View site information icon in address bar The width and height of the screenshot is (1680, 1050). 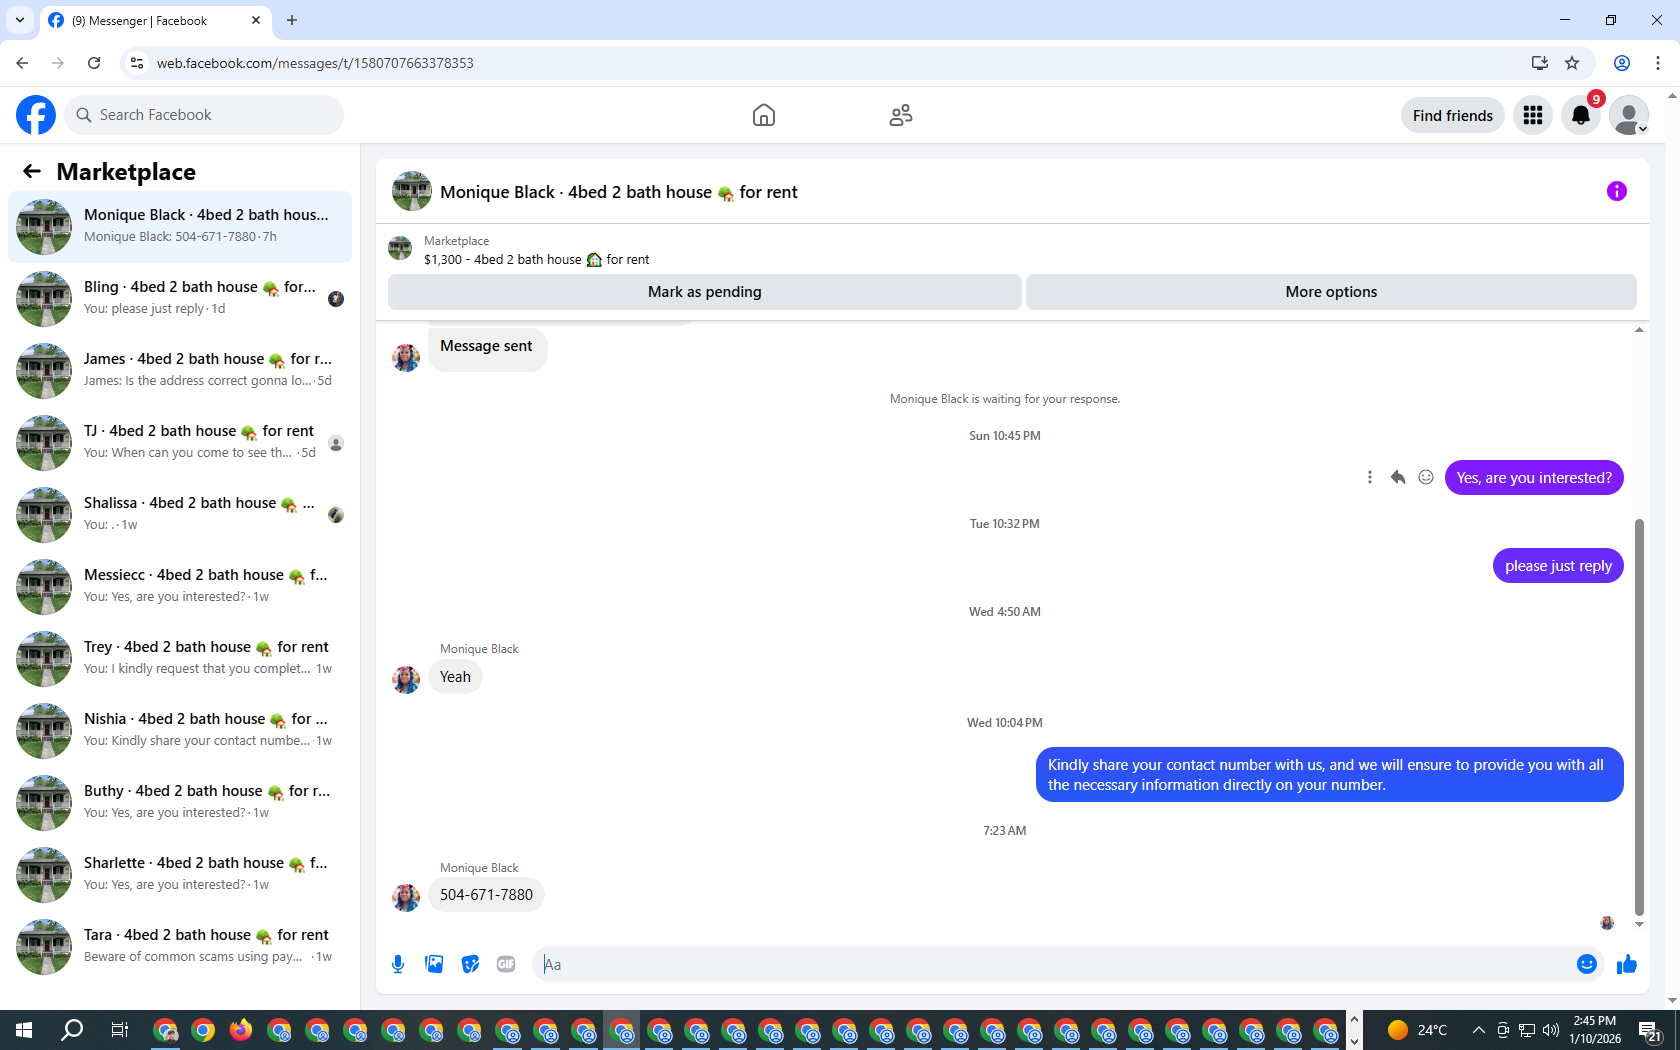click(x=137, y=63)
